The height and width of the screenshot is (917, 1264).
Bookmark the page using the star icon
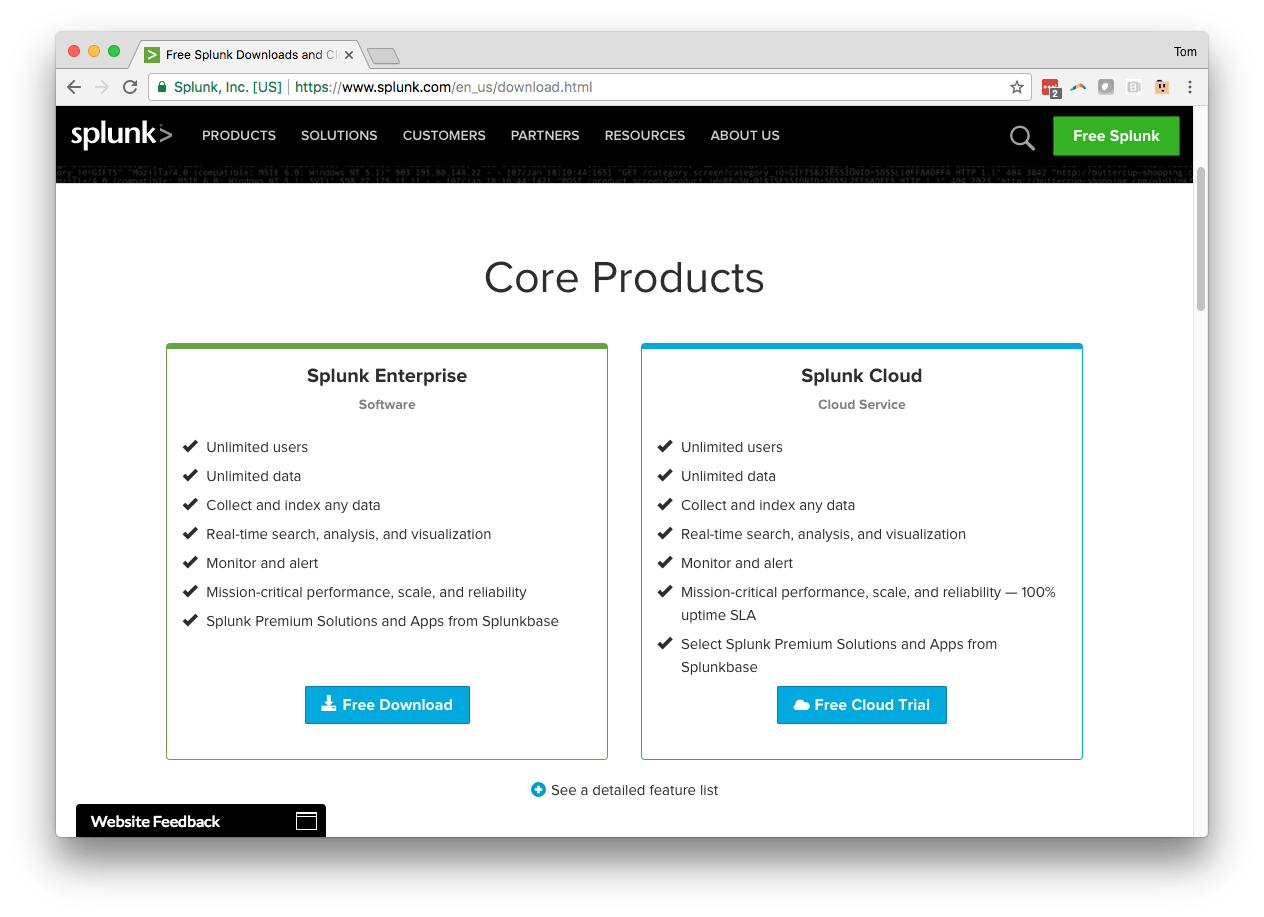[1017, 87]
